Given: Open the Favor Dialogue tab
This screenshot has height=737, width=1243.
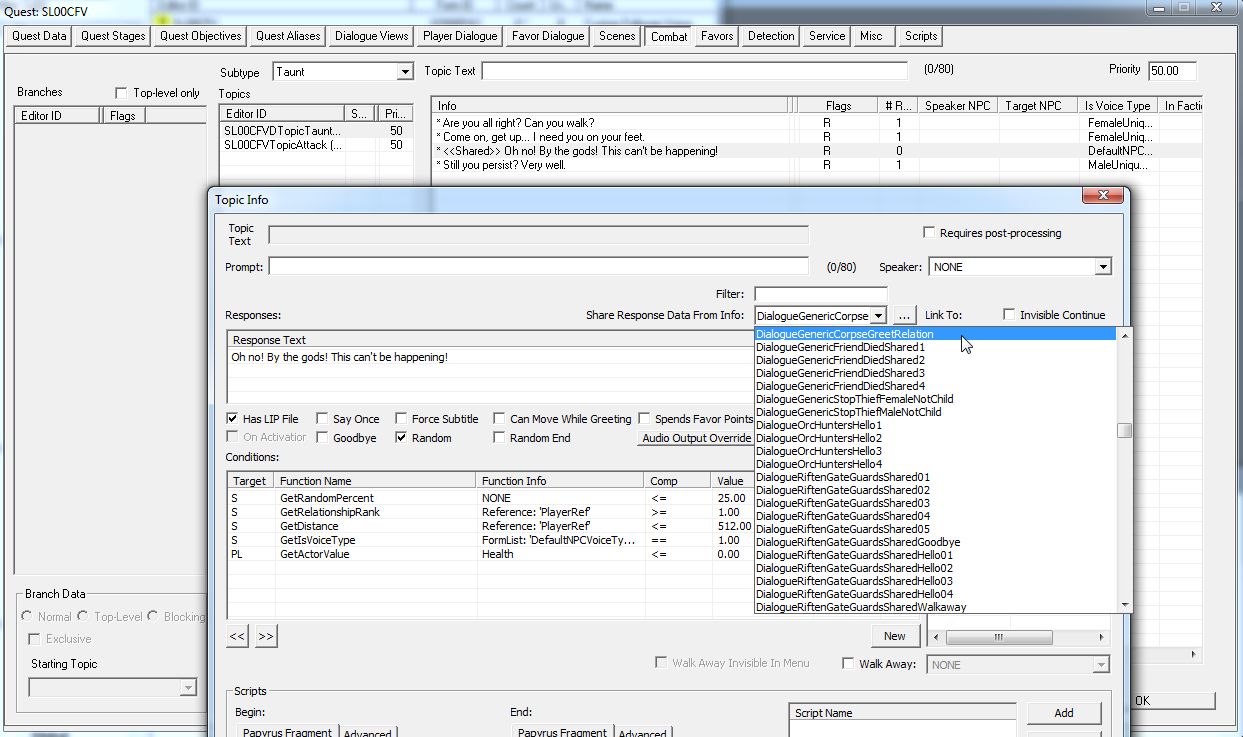Looking at the screenshot, I should 547,36.
